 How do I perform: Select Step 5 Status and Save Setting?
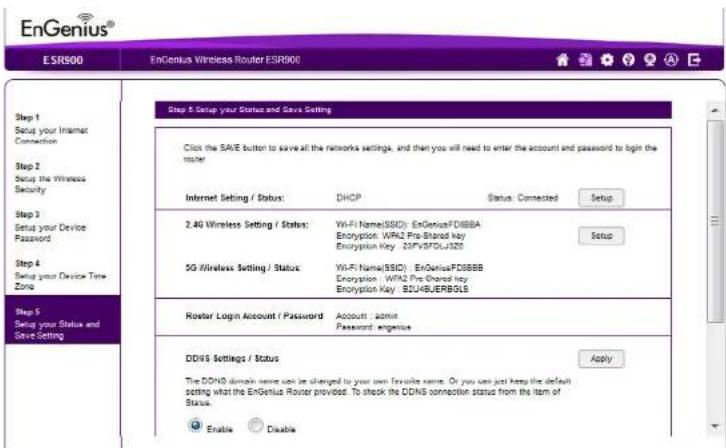(x=62, y=319)
